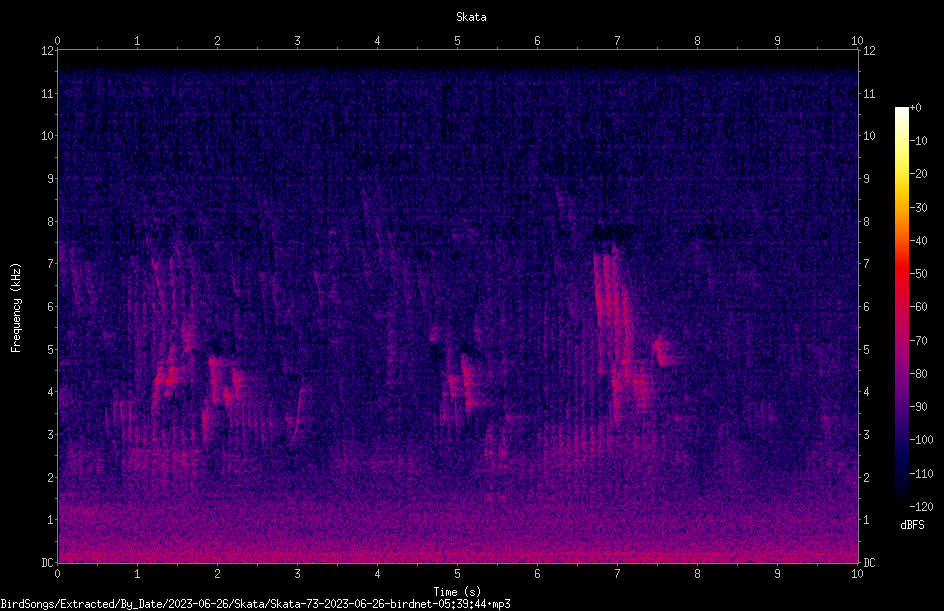Click the "0" tick on the bottom time axis
This screenshot has height=611, width=944.
click(57, 574)
